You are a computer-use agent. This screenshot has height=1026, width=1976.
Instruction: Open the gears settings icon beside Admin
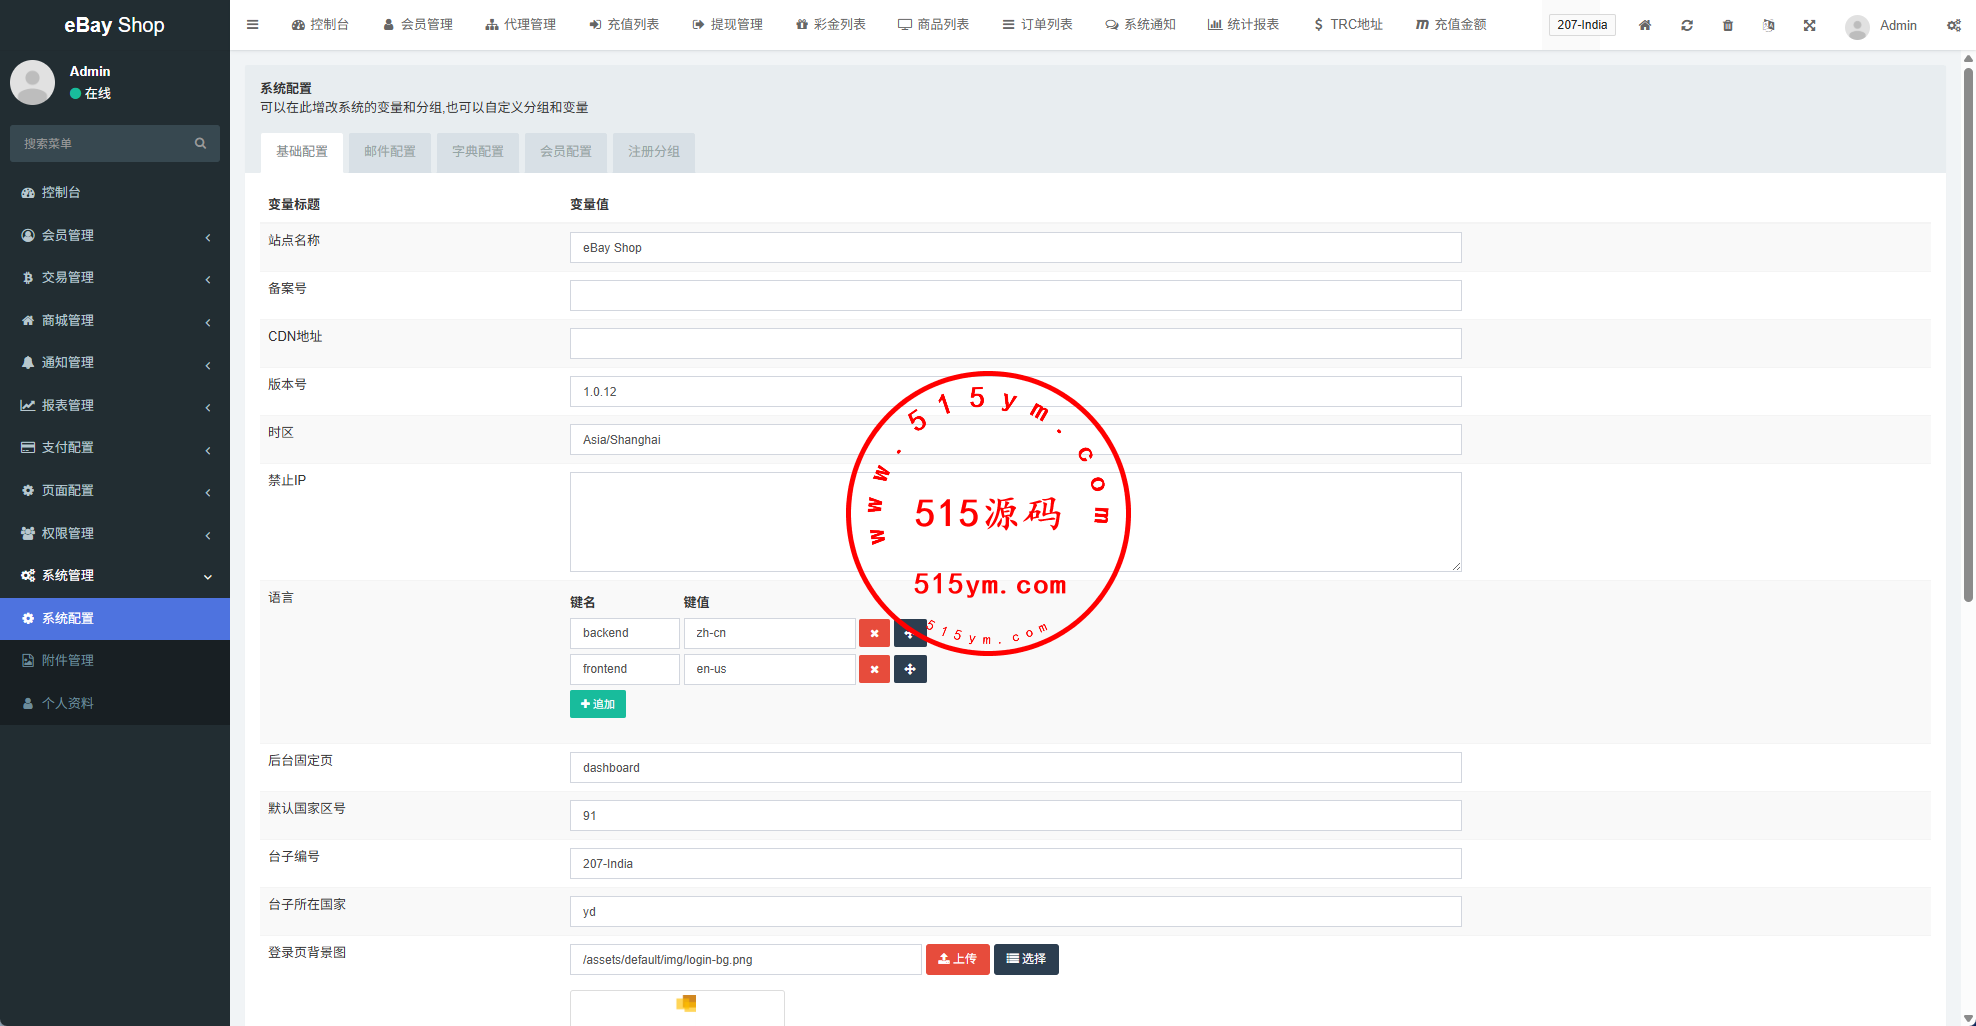[1953, 25]
